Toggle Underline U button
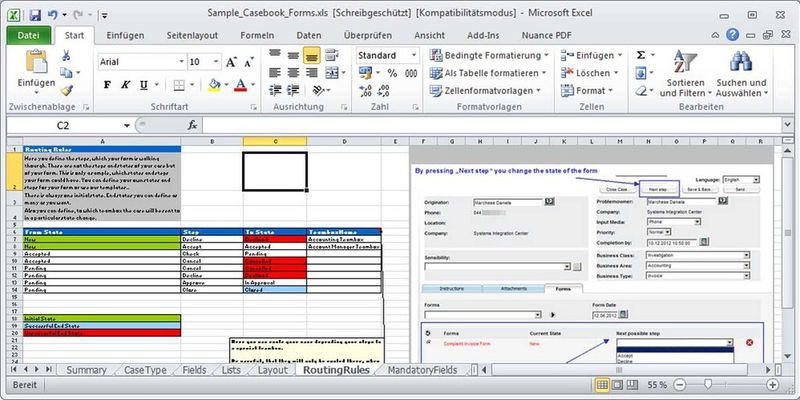The height and width of the screenshot is (400, 800). 144,85
